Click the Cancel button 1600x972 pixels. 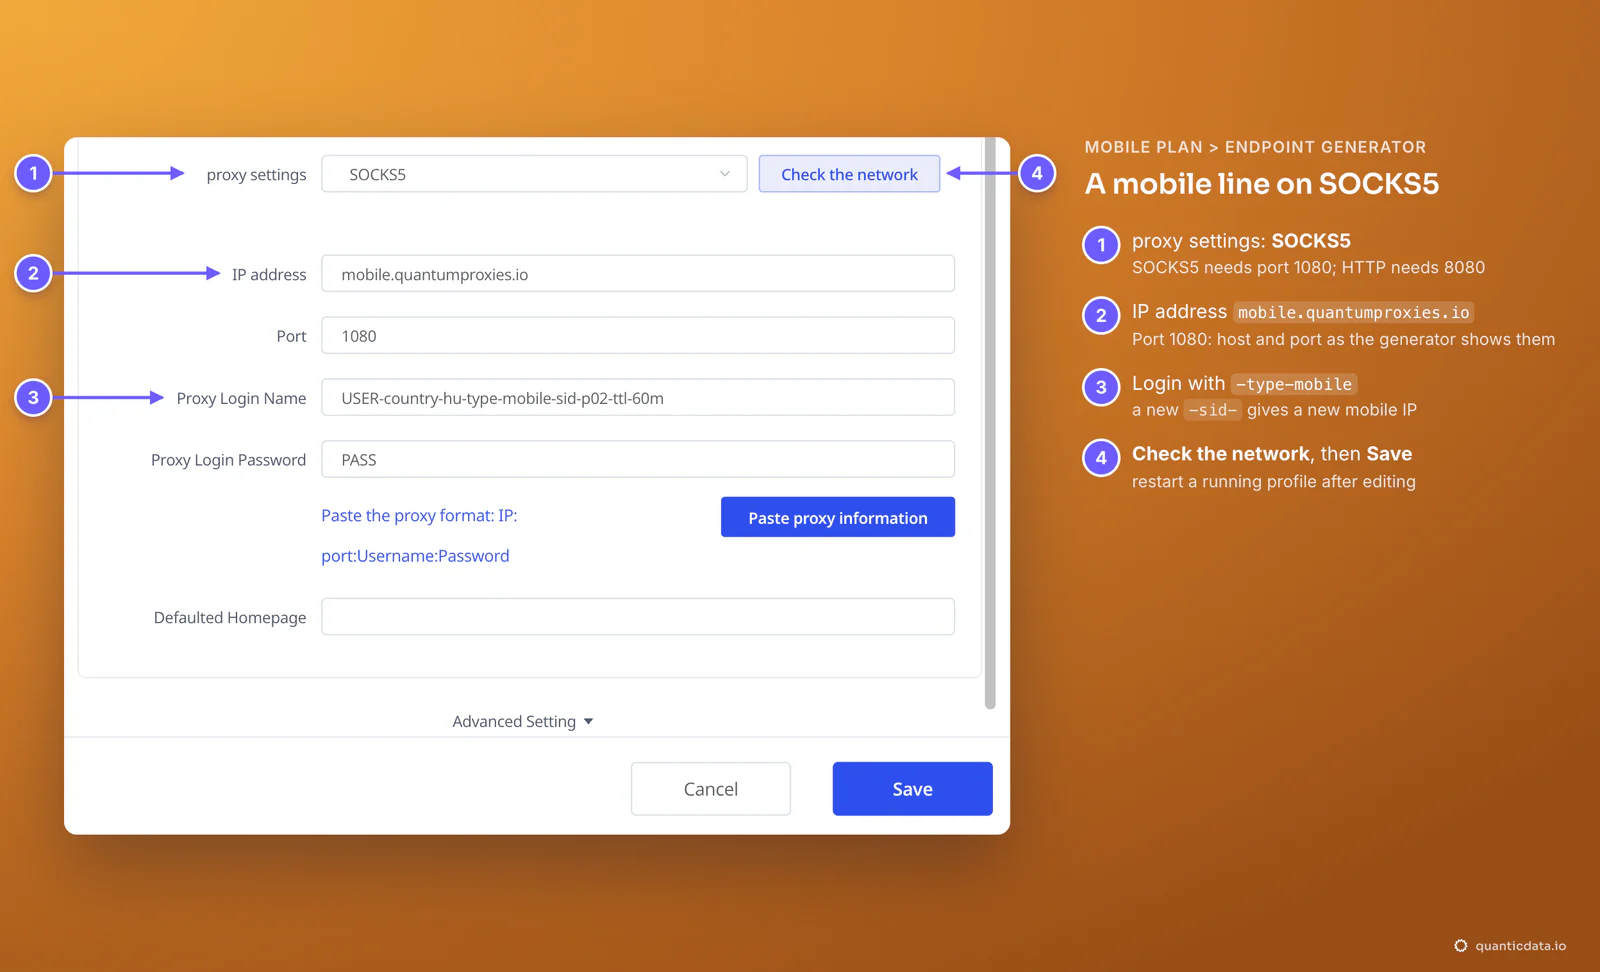[711, 789]
